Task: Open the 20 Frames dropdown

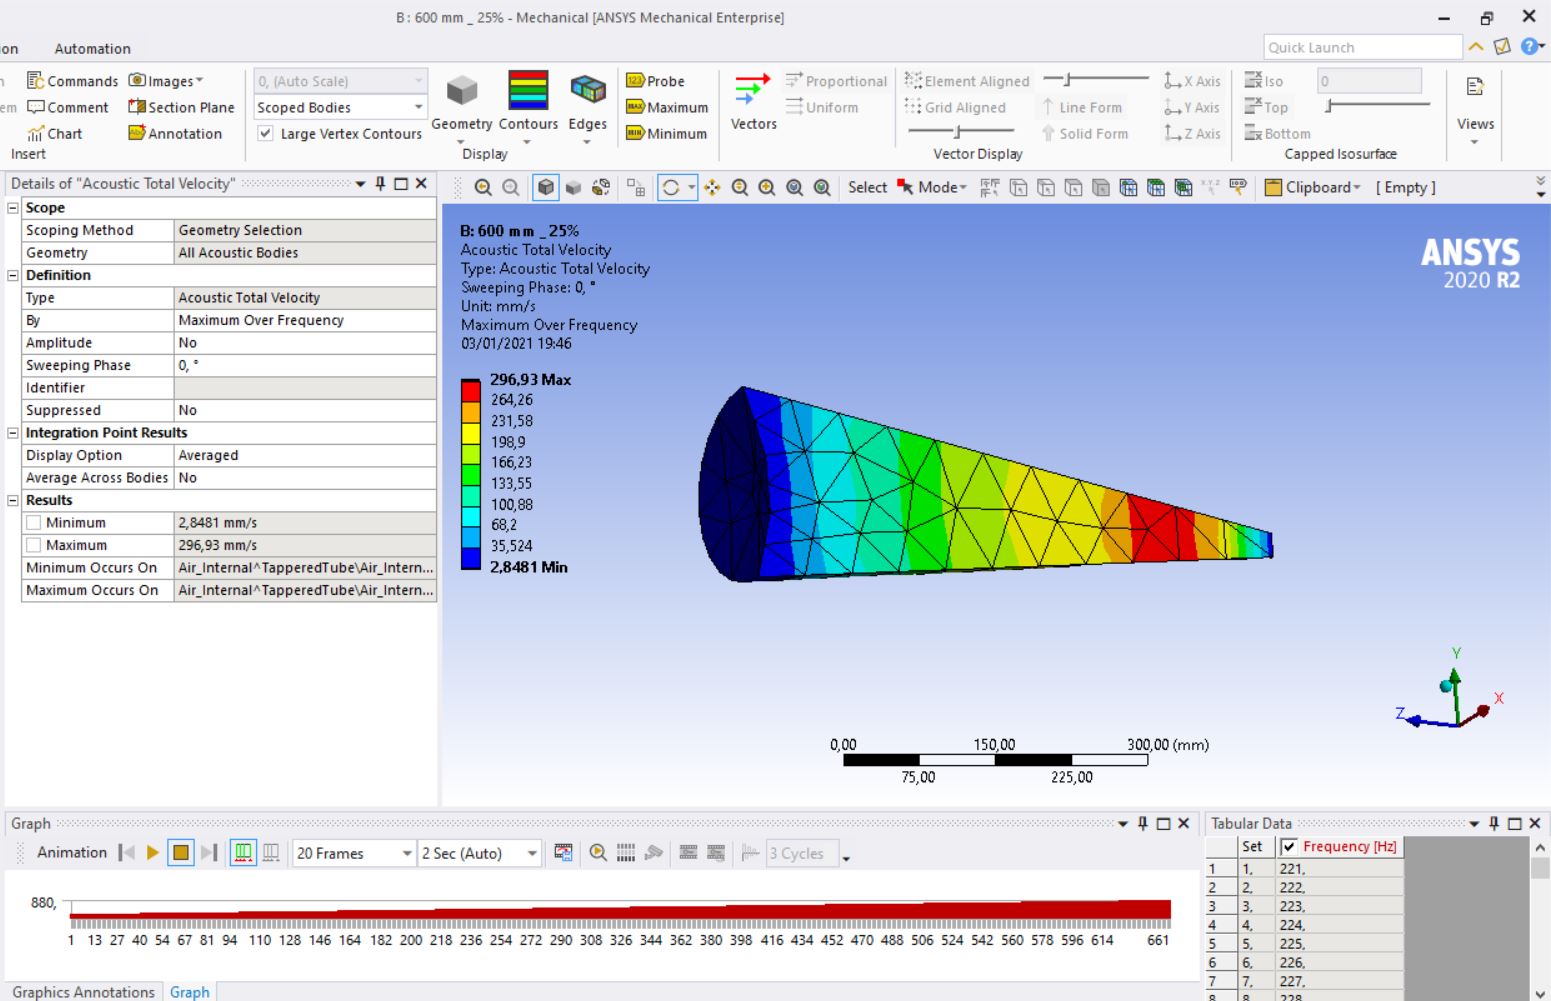Action: click(354, 853)
